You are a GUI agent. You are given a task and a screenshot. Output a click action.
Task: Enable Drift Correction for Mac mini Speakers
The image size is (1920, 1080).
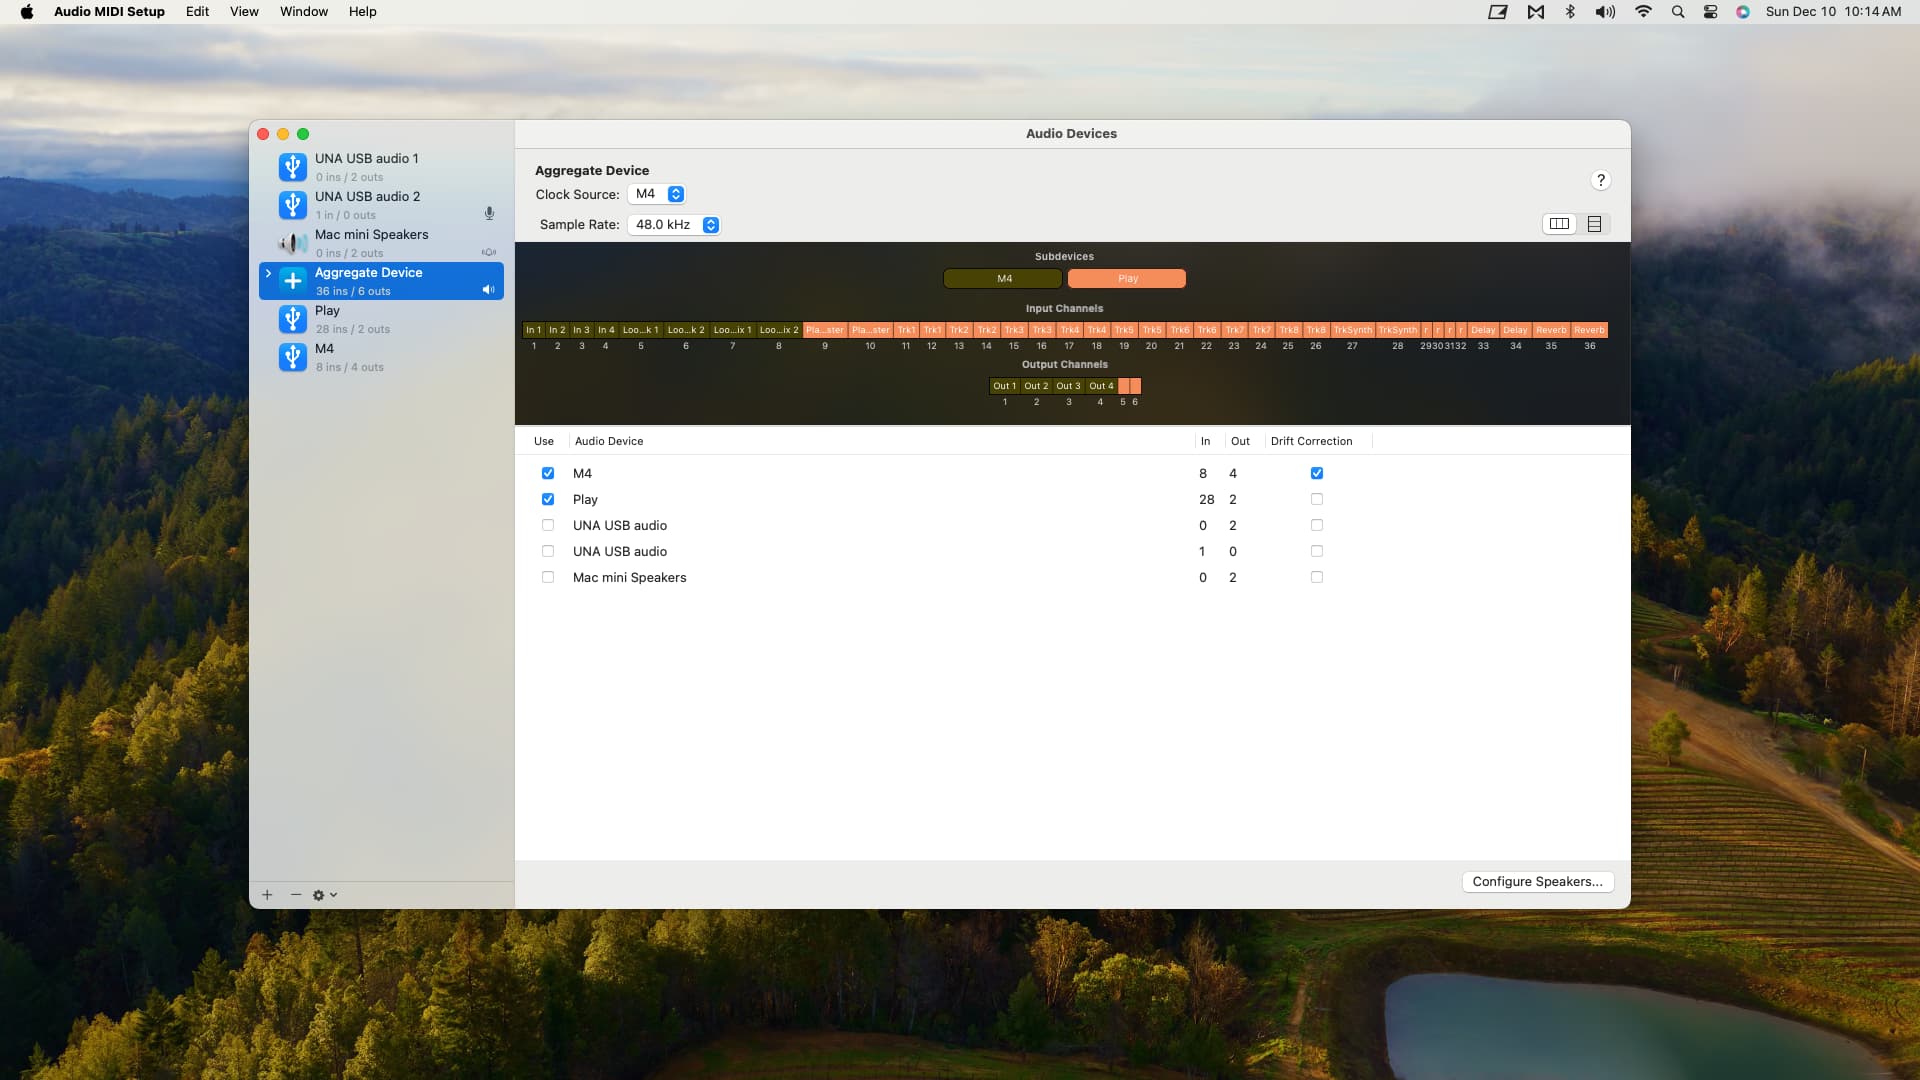click(x=1317, y=577)
